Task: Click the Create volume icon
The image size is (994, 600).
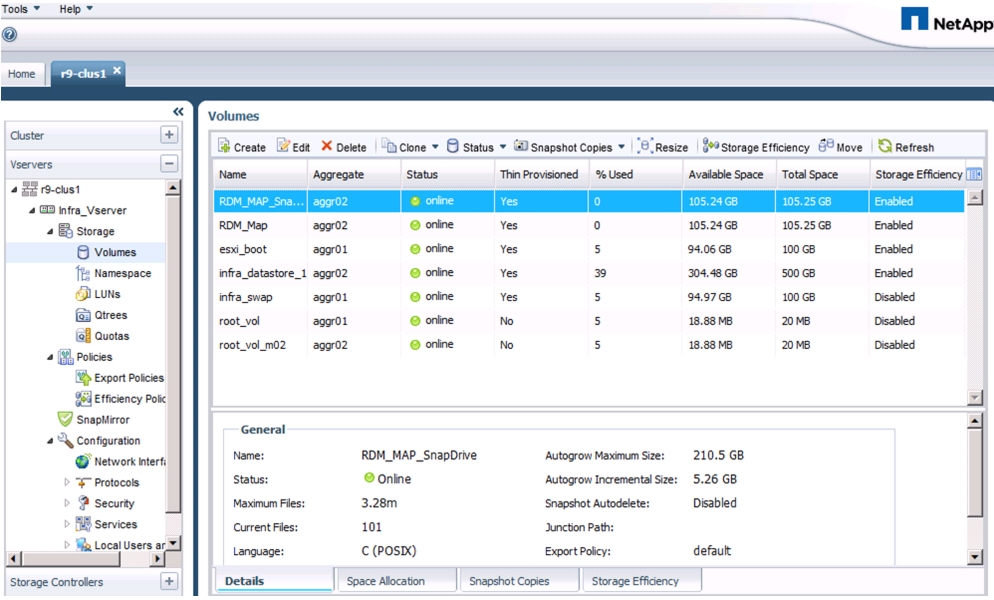Action: coord(224,146)
